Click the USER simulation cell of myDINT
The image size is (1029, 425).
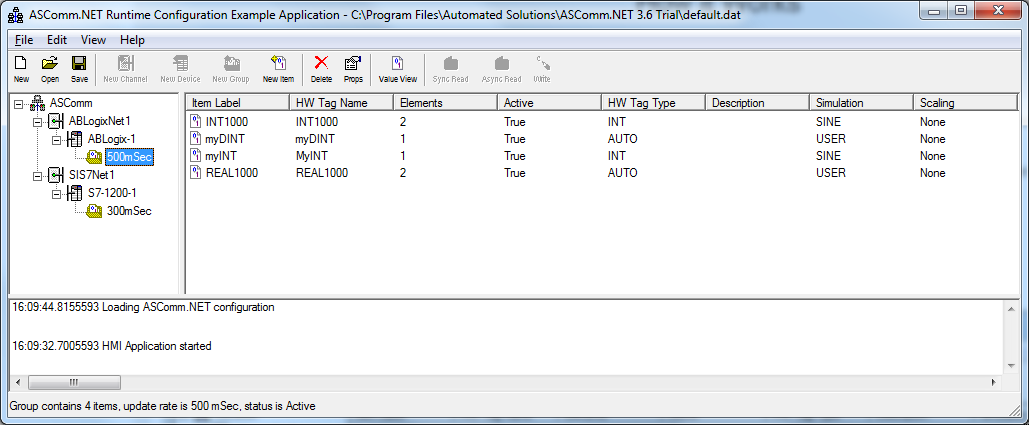831,139
